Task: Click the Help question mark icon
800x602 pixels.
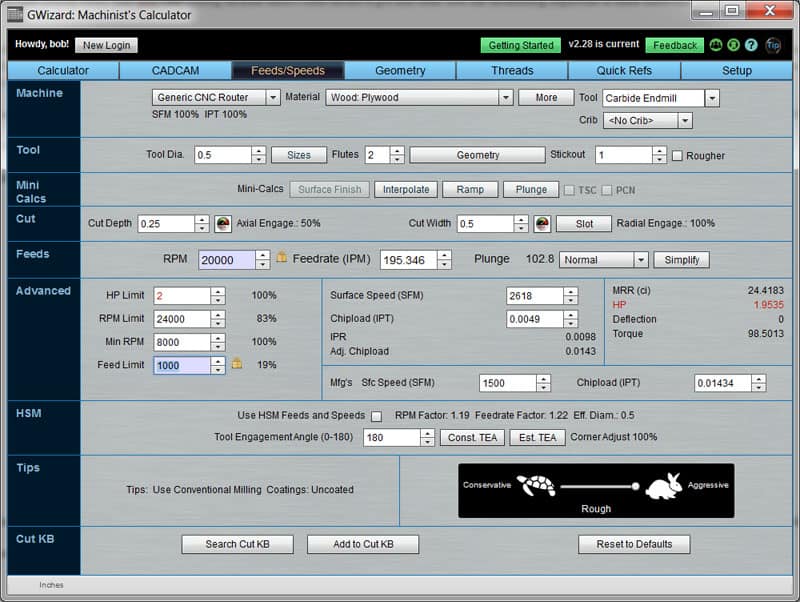Action: click(751, 46)
